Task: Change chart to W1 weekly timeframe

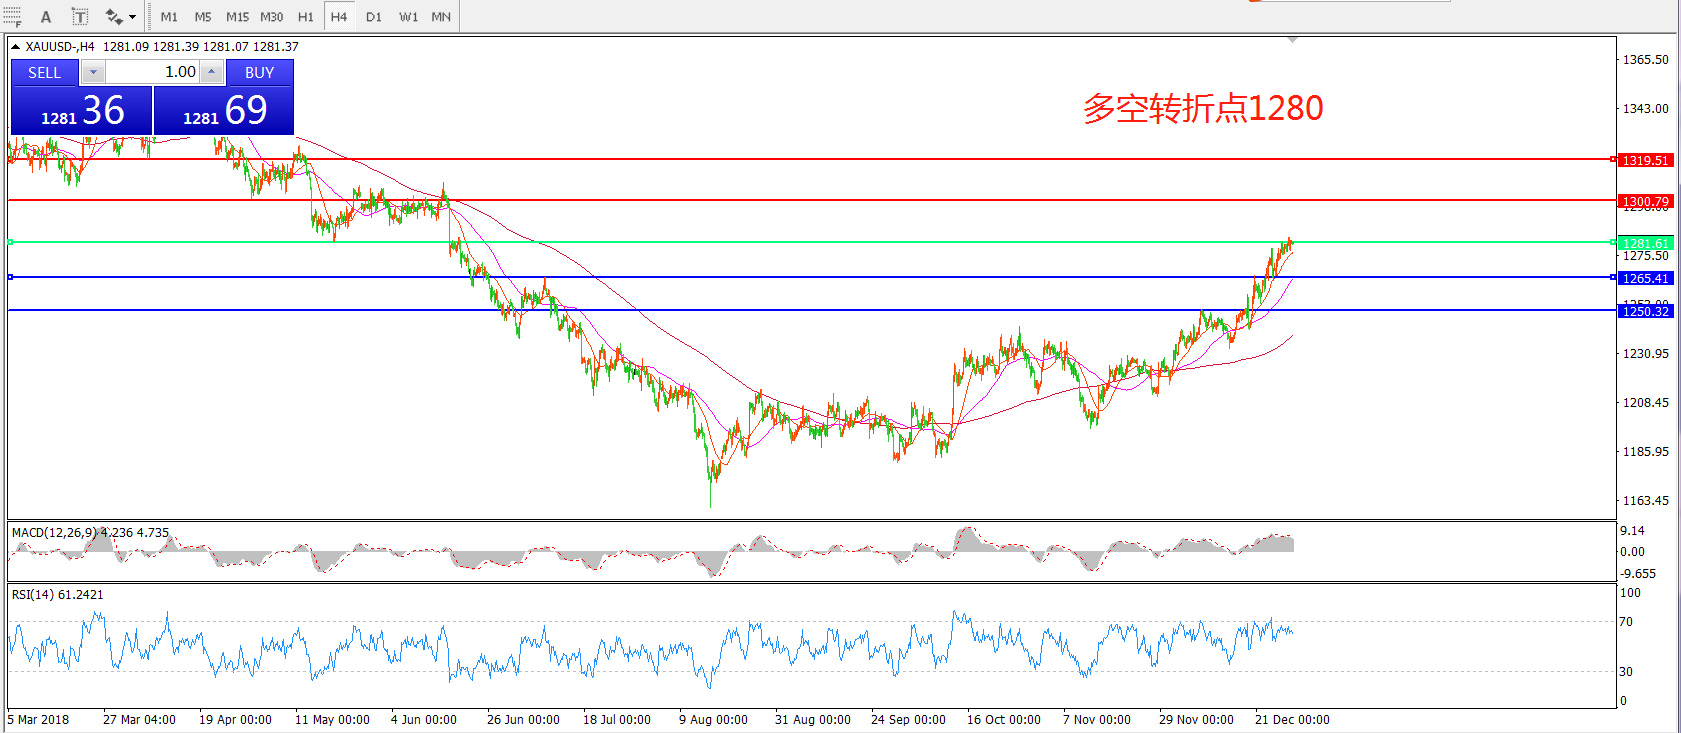Action: [408, 17]
